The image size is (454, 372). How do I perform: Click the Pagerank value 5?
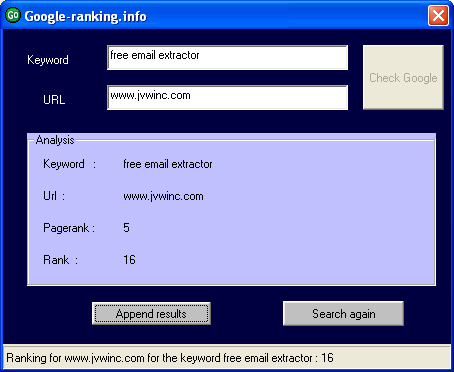pyautogui.click(x=126, y=228)
